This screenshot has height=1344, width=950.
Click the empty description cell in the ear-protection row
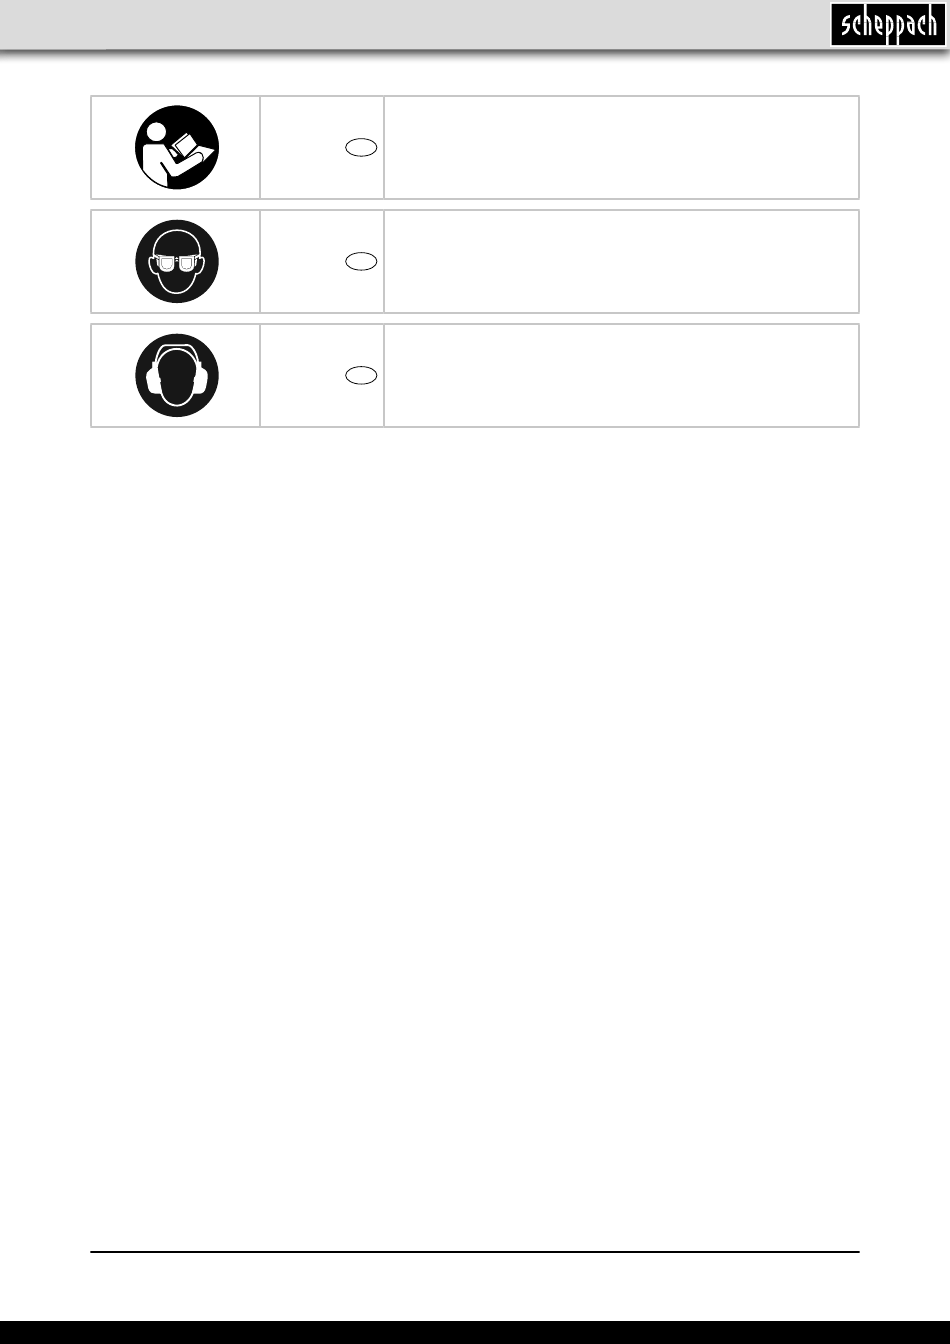coord(621,376)
